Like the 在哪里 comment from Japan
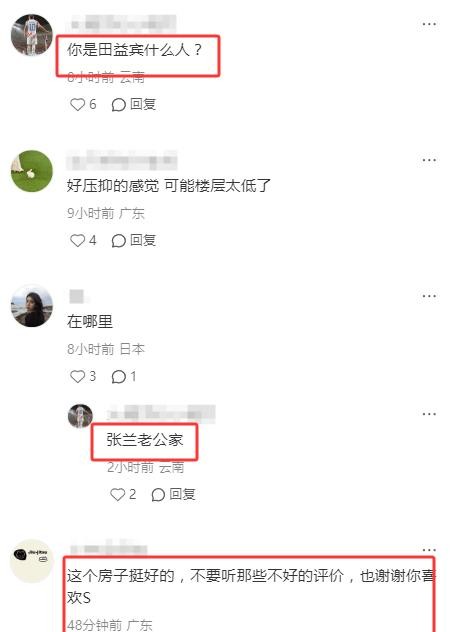This screenshot has width=457, height=632. pyautogui.click(x=83, y=376)
